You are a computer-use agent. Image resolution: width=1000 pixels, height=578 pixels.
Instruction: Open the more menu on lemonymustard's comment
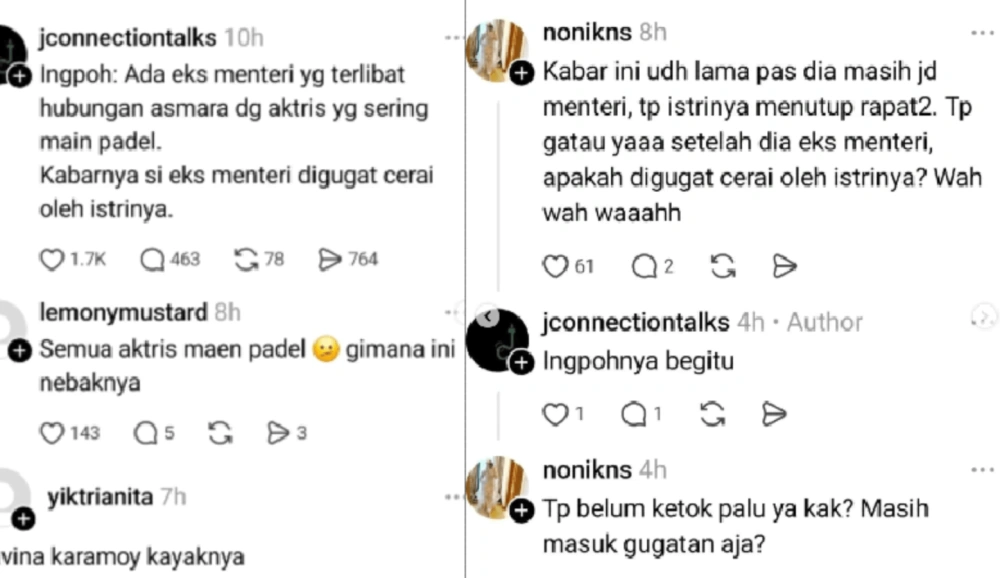tap(452, 312)
